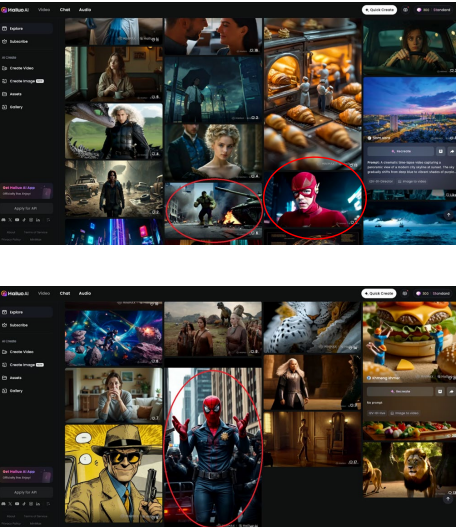Switch to the Audio tab in the upper screenshot

point(85,10)
